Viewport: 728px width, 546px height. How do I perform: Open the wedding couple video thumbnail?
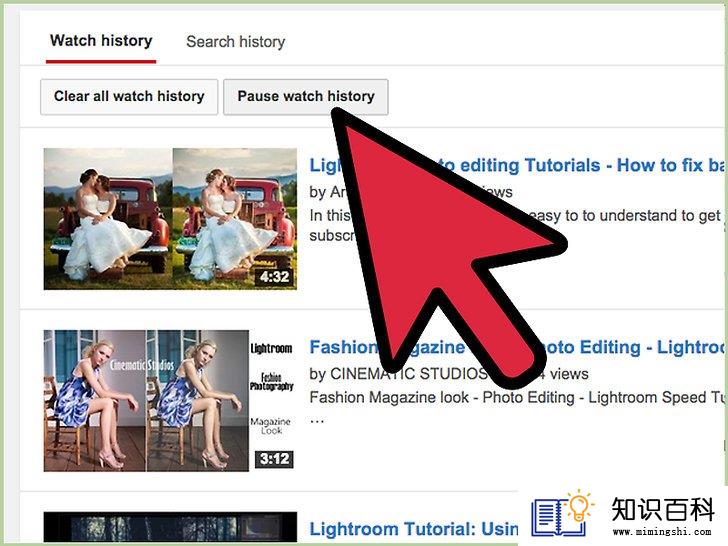point(170,219)
